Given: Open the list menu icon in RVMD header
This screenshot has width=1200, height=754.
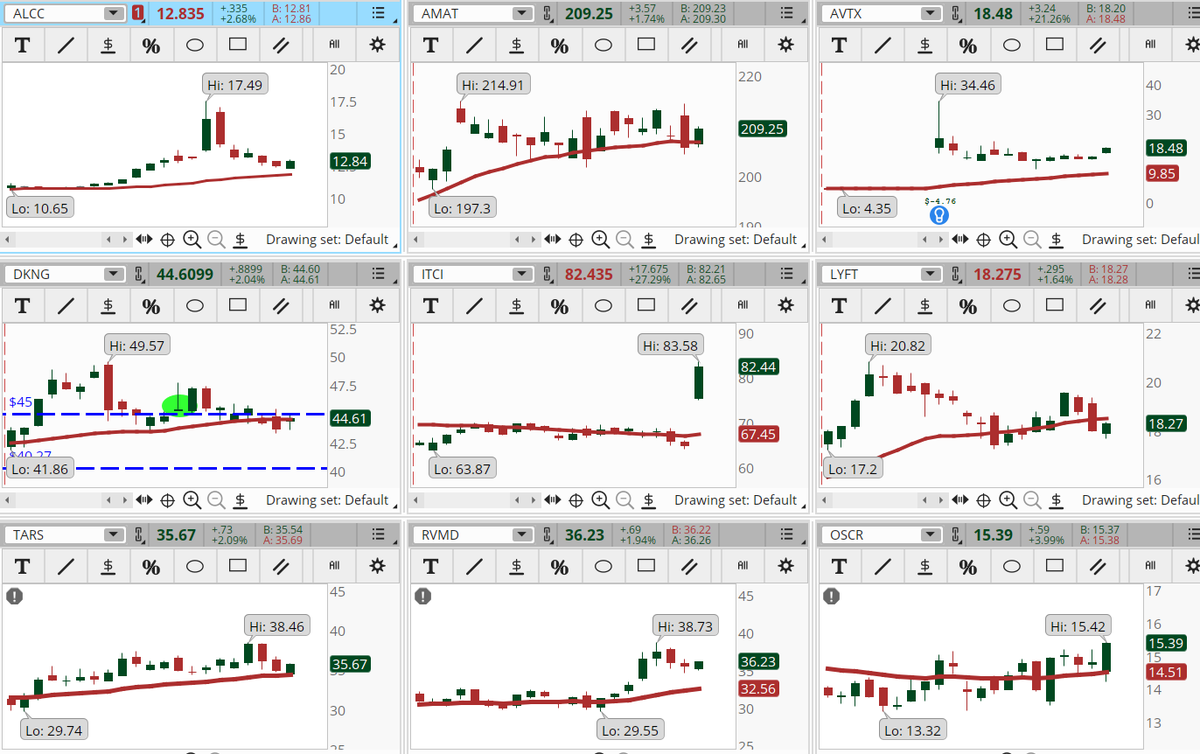Looking at the screenshot, I should pyautogui.click(x=786, y=535).
